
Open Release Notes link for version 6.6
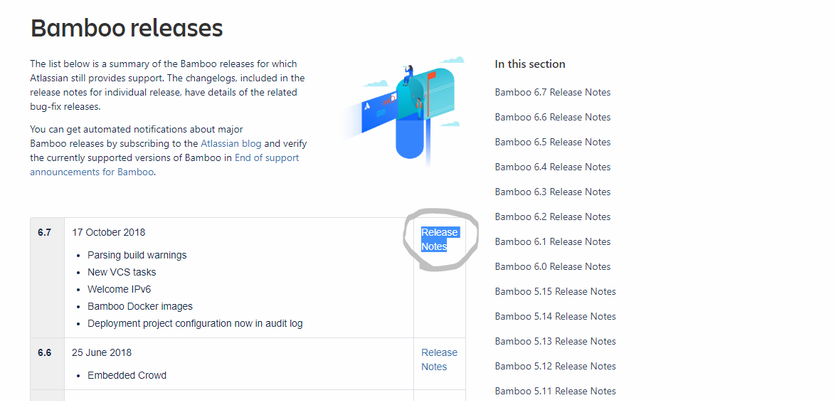[439, 359]
